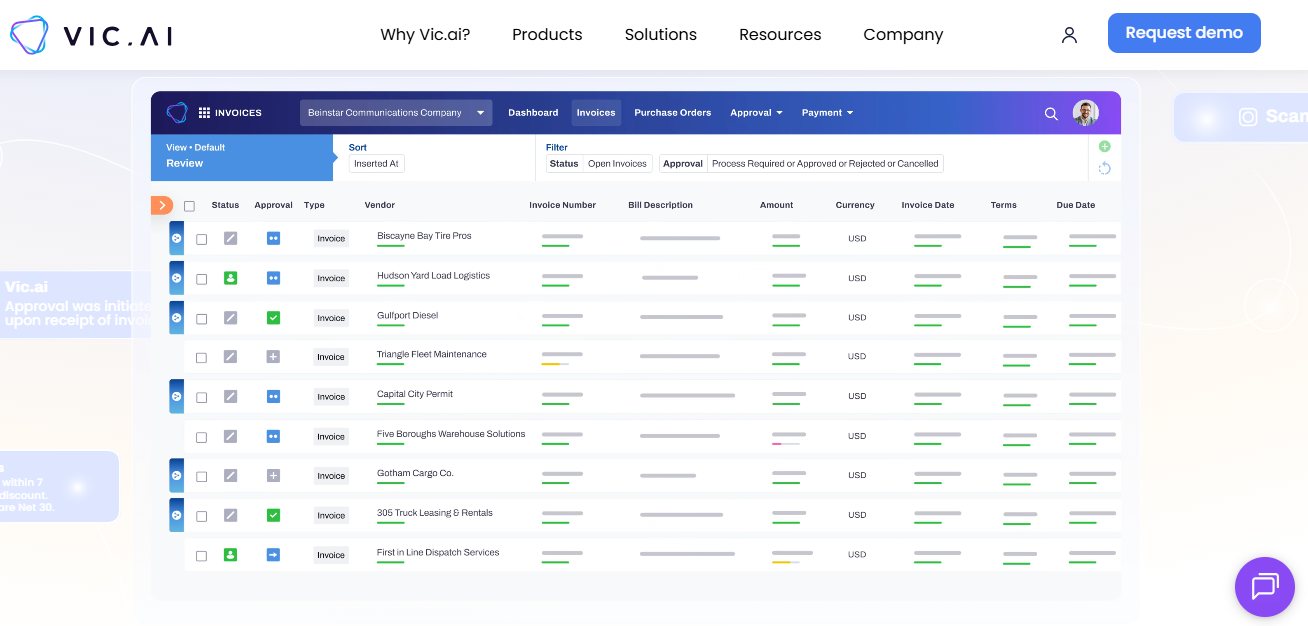Click the blue arrow approval icon for First in Line Dispatch
Screen dimensions: 1308x626
point(273,554)
